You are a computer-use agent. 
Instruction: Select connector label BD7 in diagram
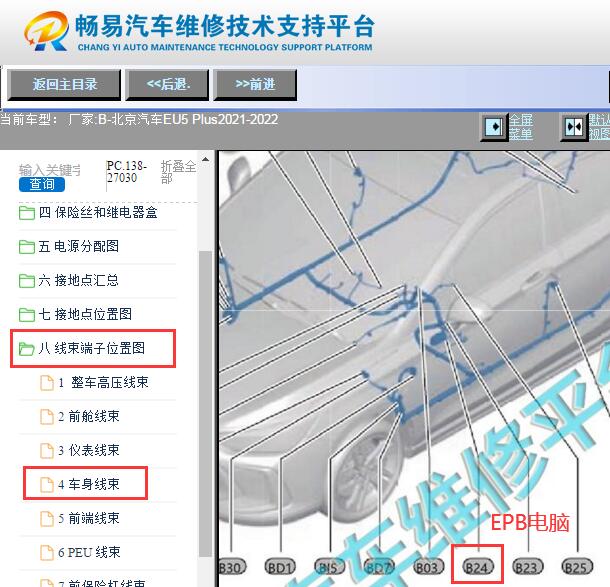tap(379, 568)
